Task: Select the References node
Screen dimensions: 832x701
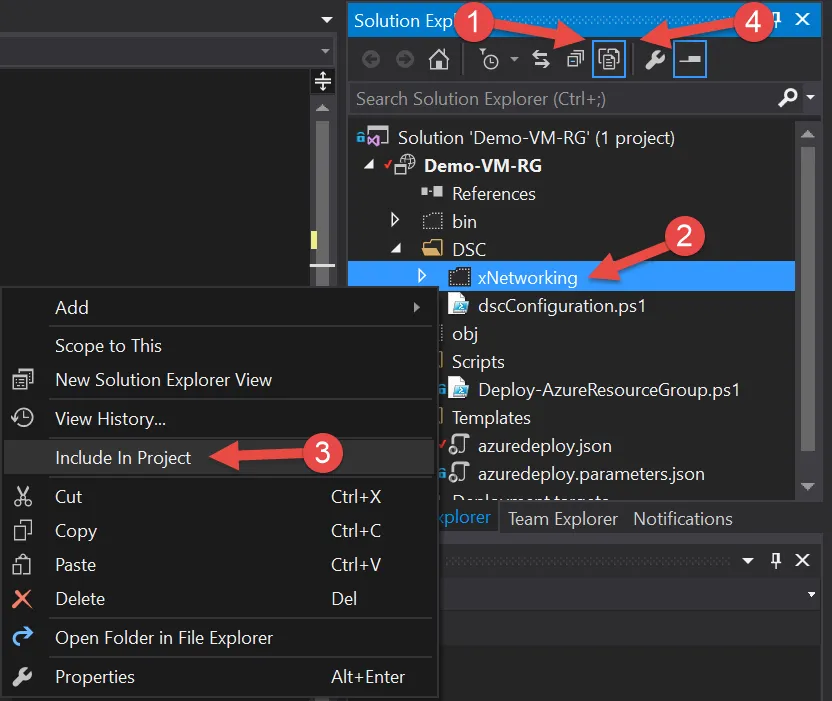Action: pyautogui.click(x=493, y=194)
